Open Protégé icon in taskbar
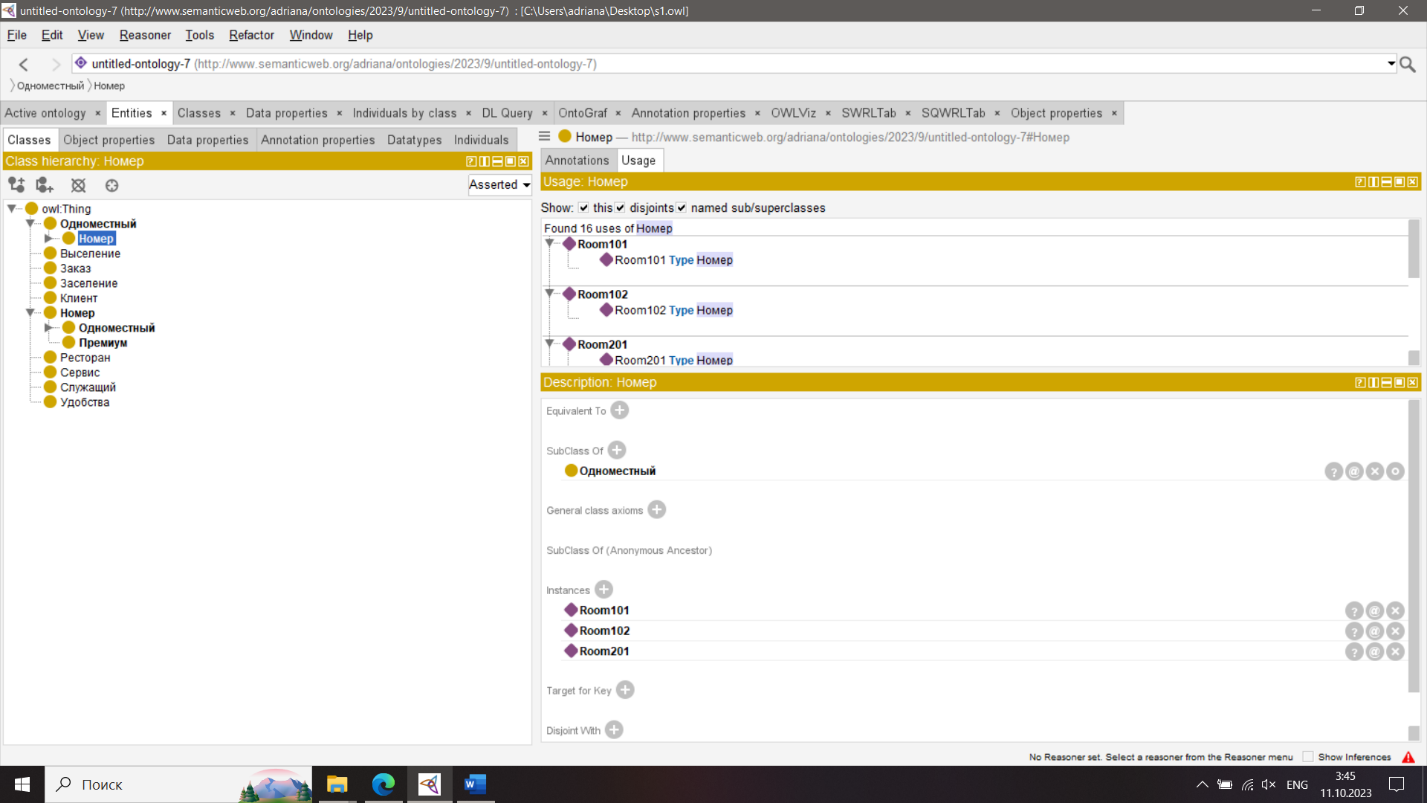 point(429,784)
